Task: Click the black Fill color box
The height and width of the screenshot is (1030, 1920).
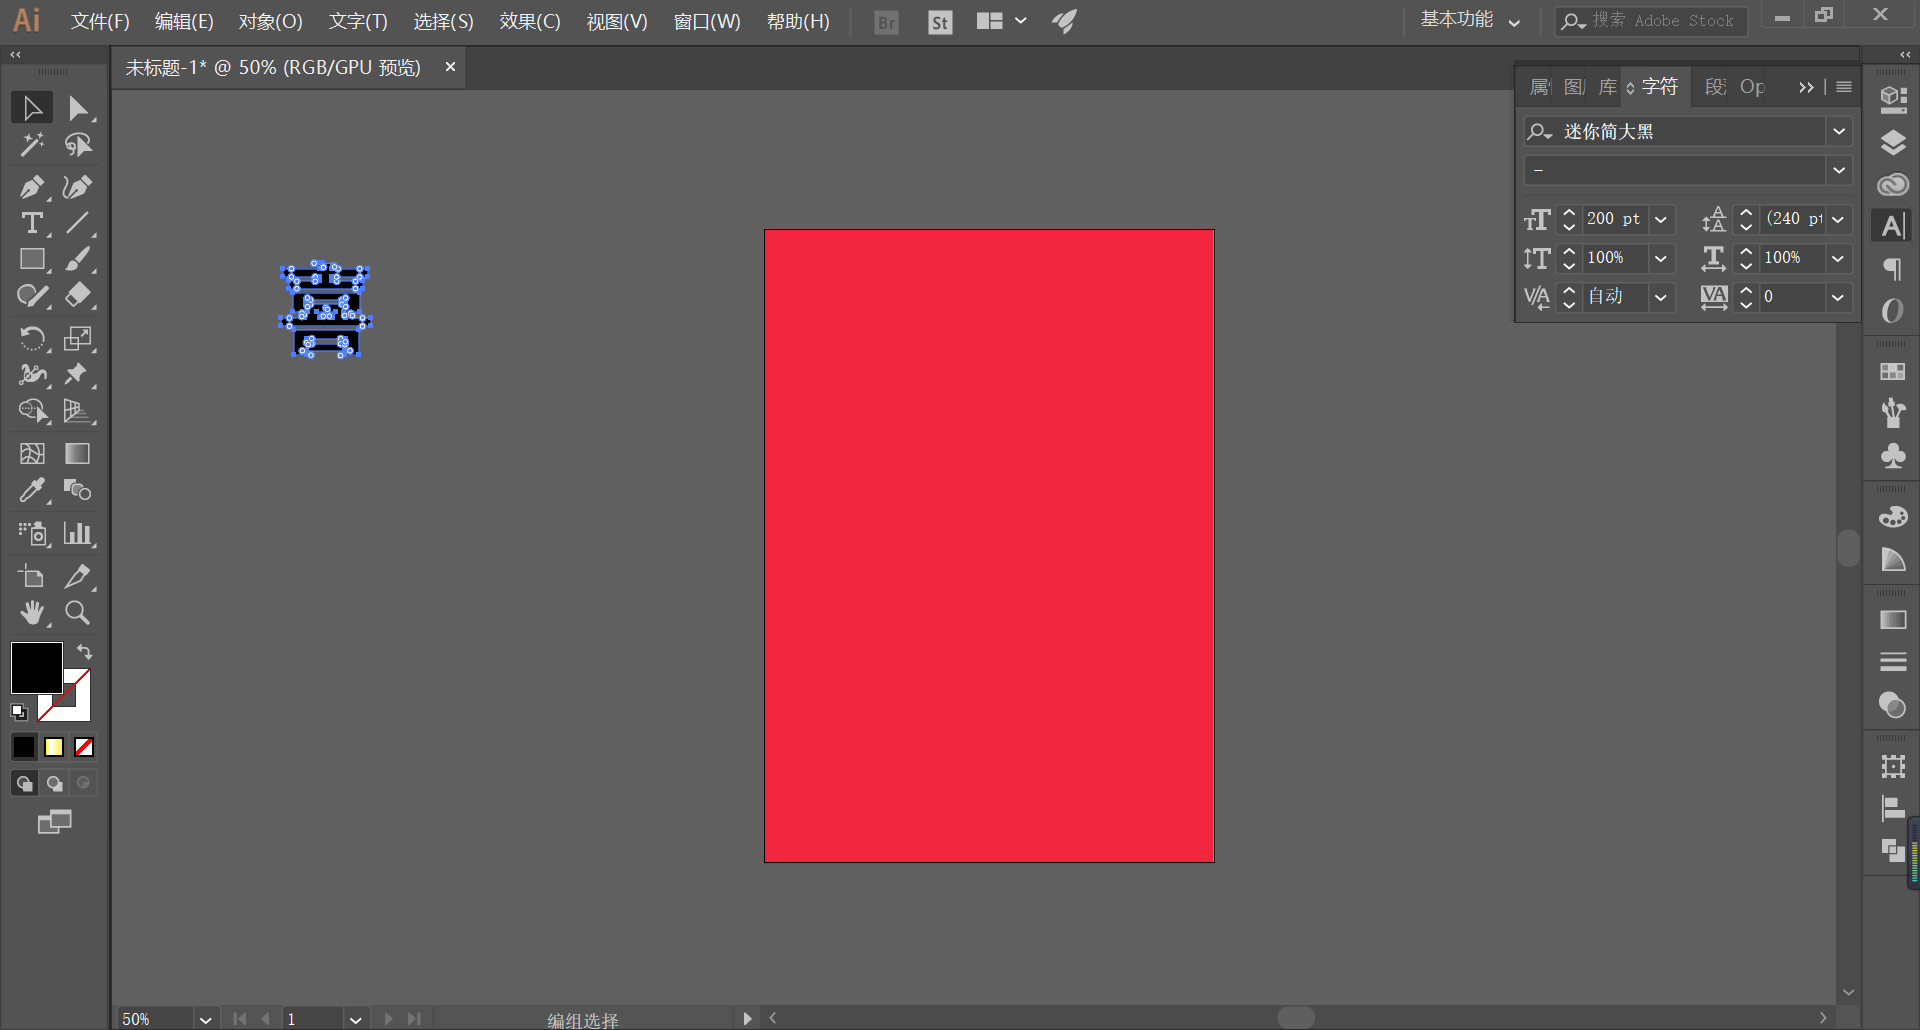Action: coord(37,668)
